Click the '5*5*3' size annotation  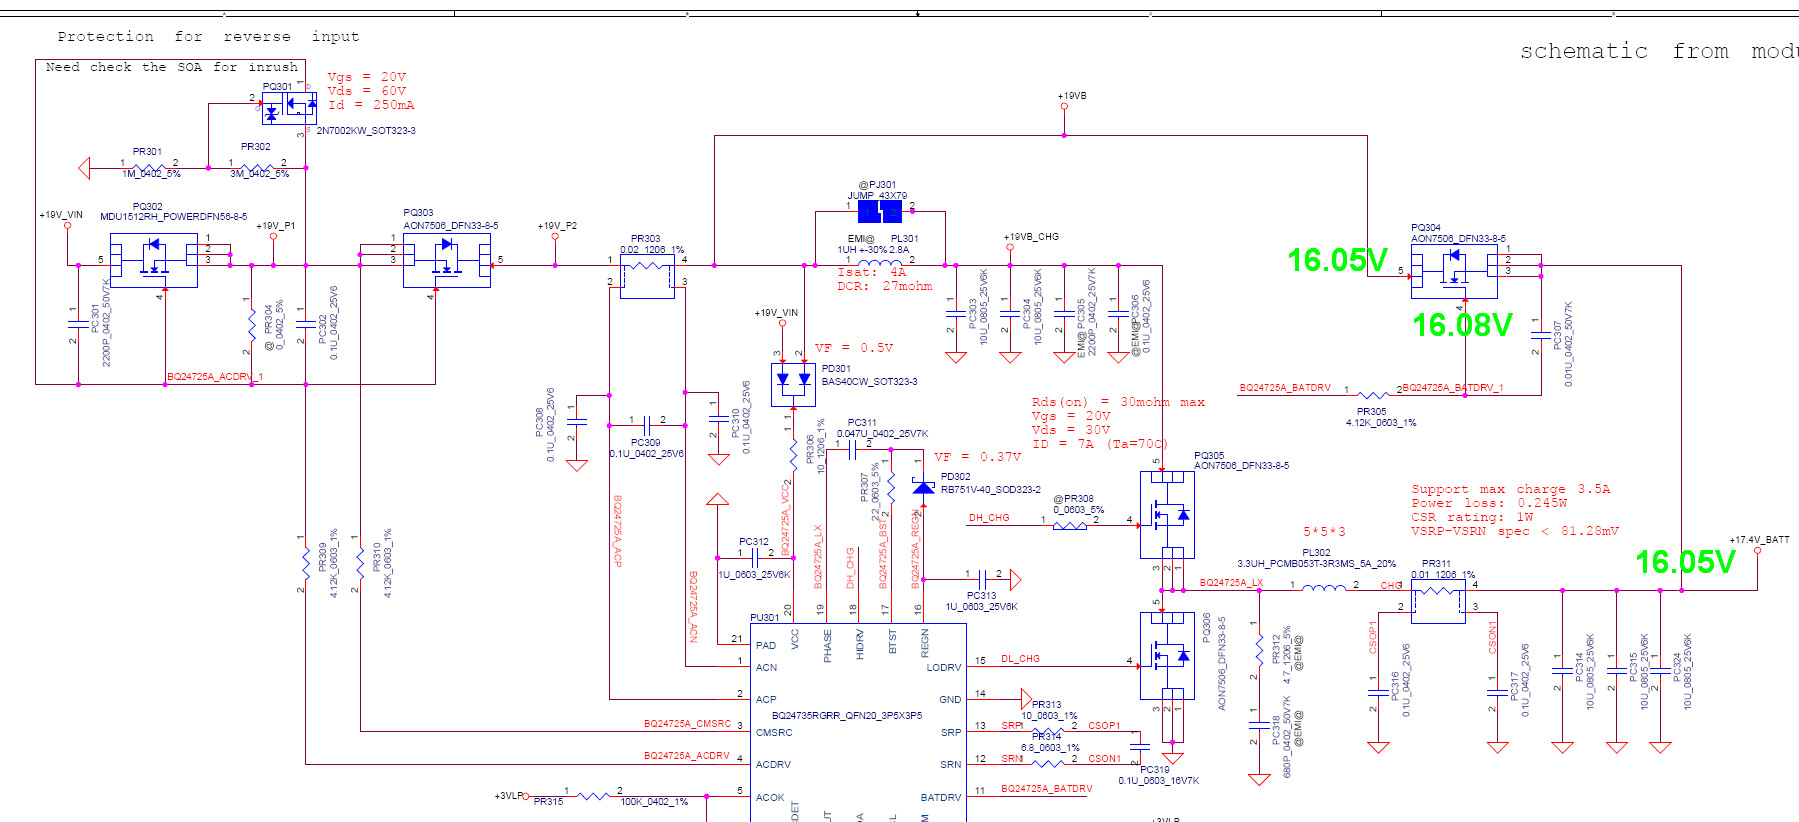pos(1324,531)
